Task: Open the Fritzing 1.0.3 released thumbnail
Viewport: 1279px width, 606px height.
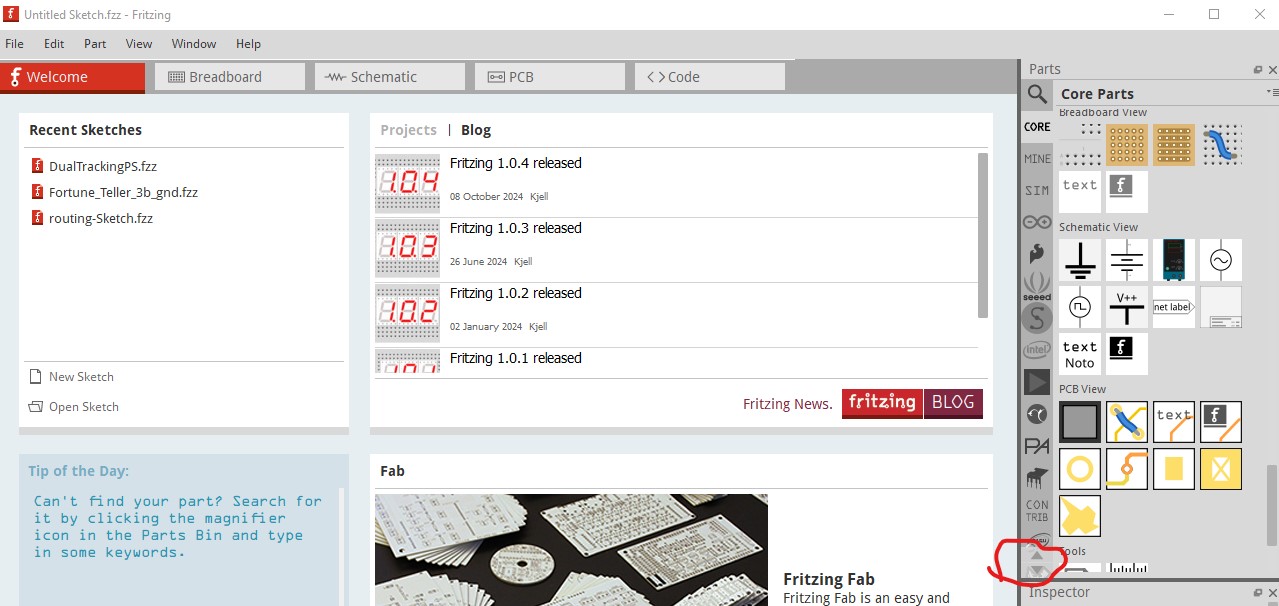Action: [x=407, y=248]
